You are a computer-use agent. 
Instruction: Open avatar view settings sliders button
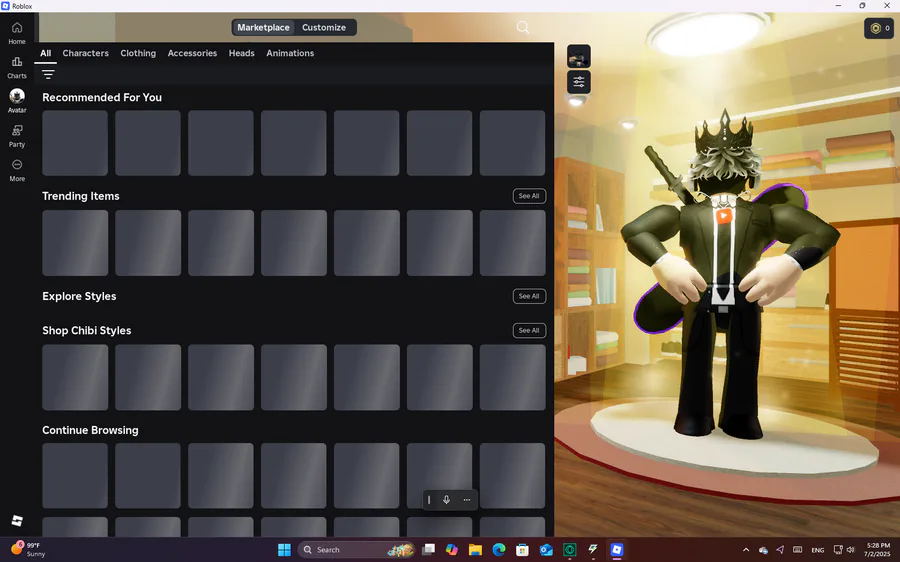point(579,82)
